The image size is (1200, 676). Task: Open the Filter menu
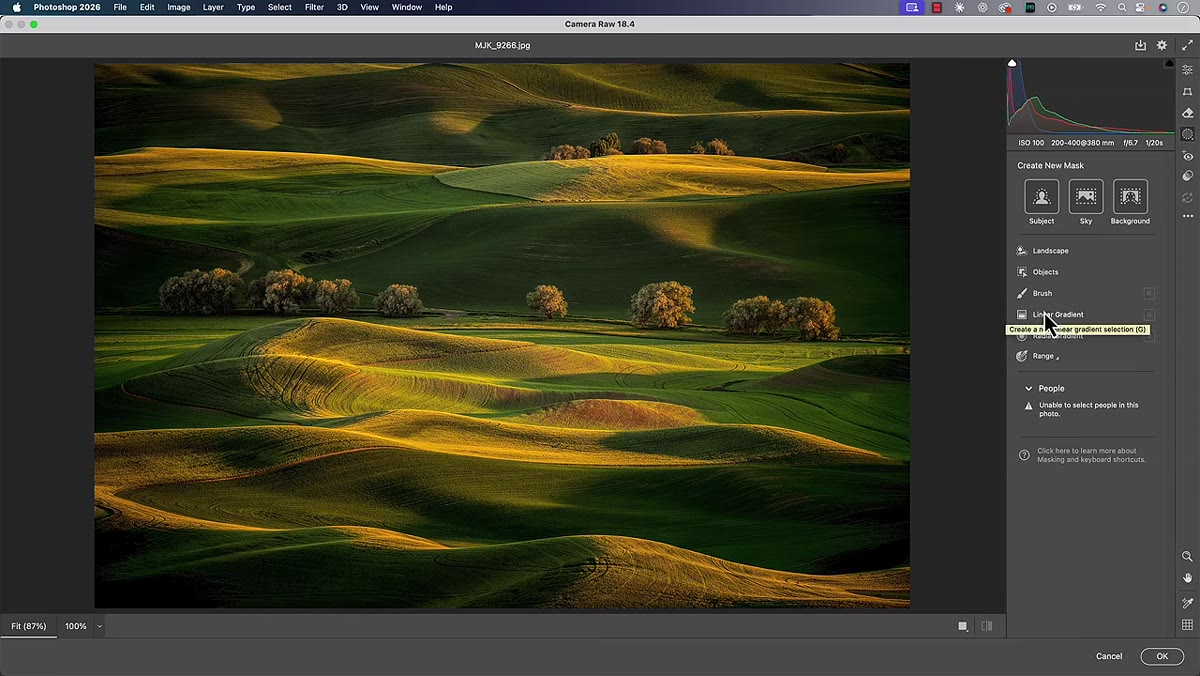click(x=314, y=7)
